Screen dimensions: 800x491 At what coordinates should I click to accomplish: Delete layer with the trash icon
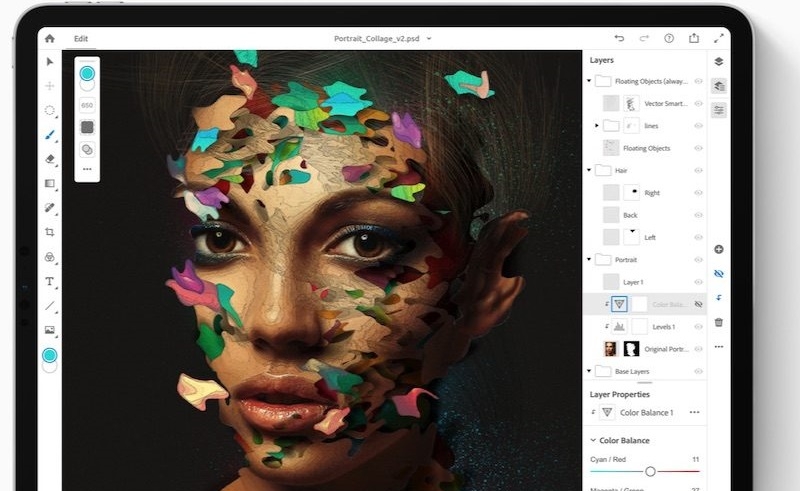click(719, 322)
